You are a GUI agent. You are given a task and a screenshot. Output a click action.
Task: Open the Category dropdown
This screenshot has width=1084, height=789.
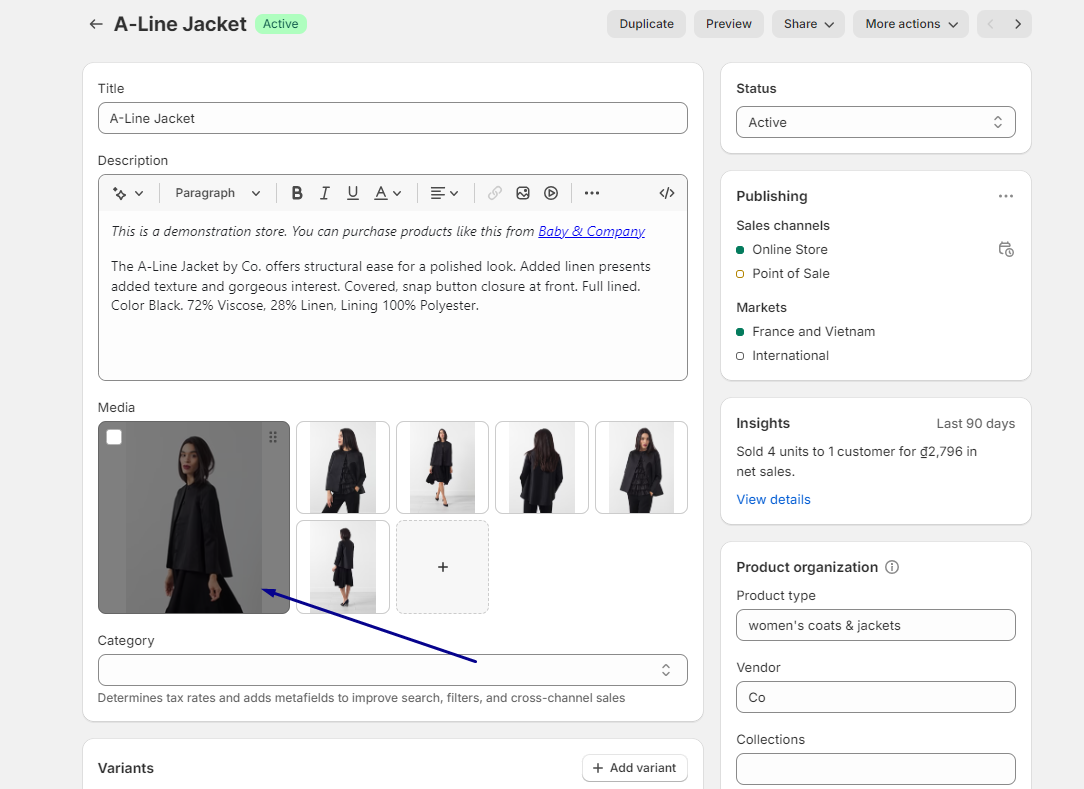[393, 670]
